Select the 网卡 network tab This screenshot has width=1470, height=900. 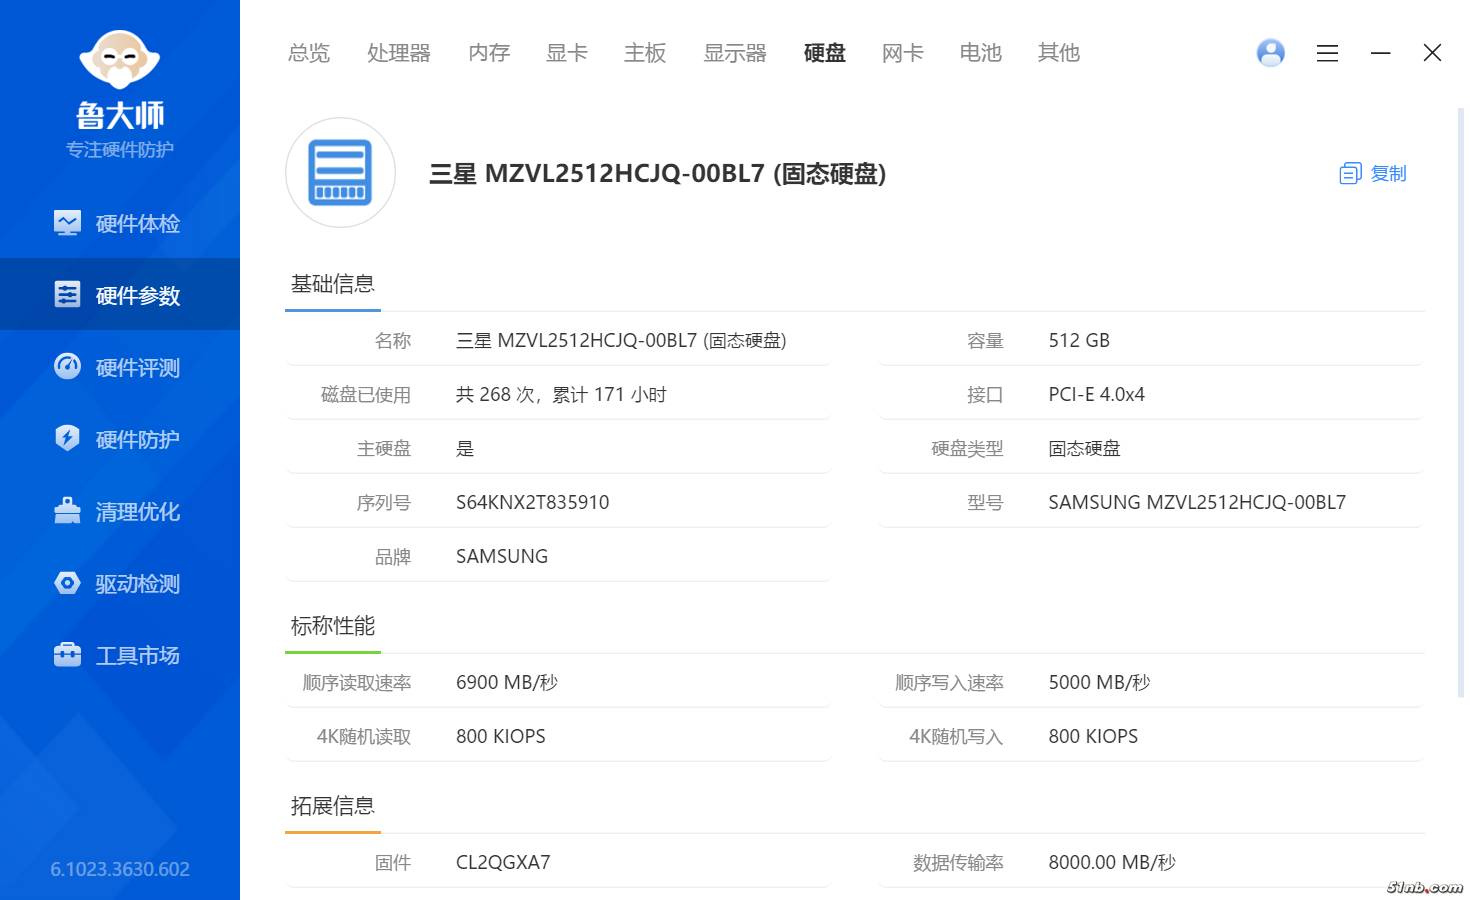tap(902, 53)
